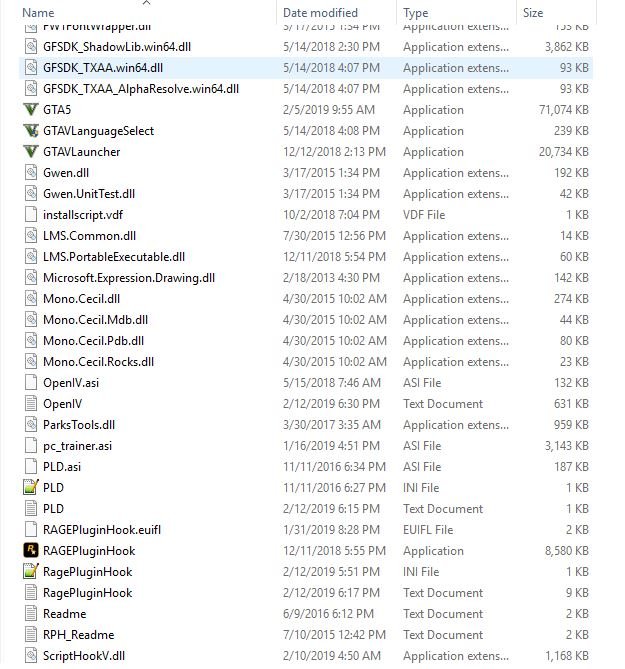Click the Gwen.UnitTest.dll file icon
Screen dimensions: 625x669
(x=31, y=194)
